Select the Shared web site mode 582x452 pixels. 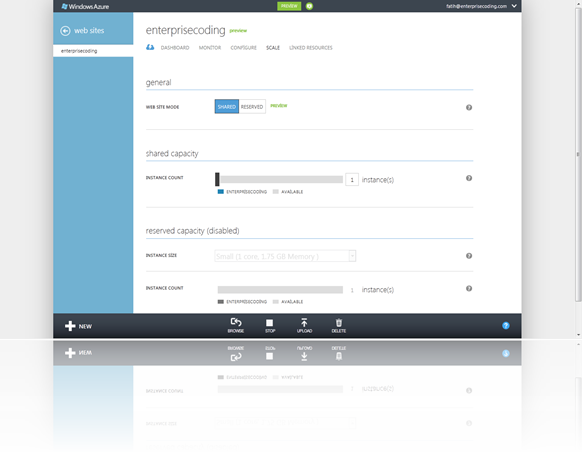227,107
